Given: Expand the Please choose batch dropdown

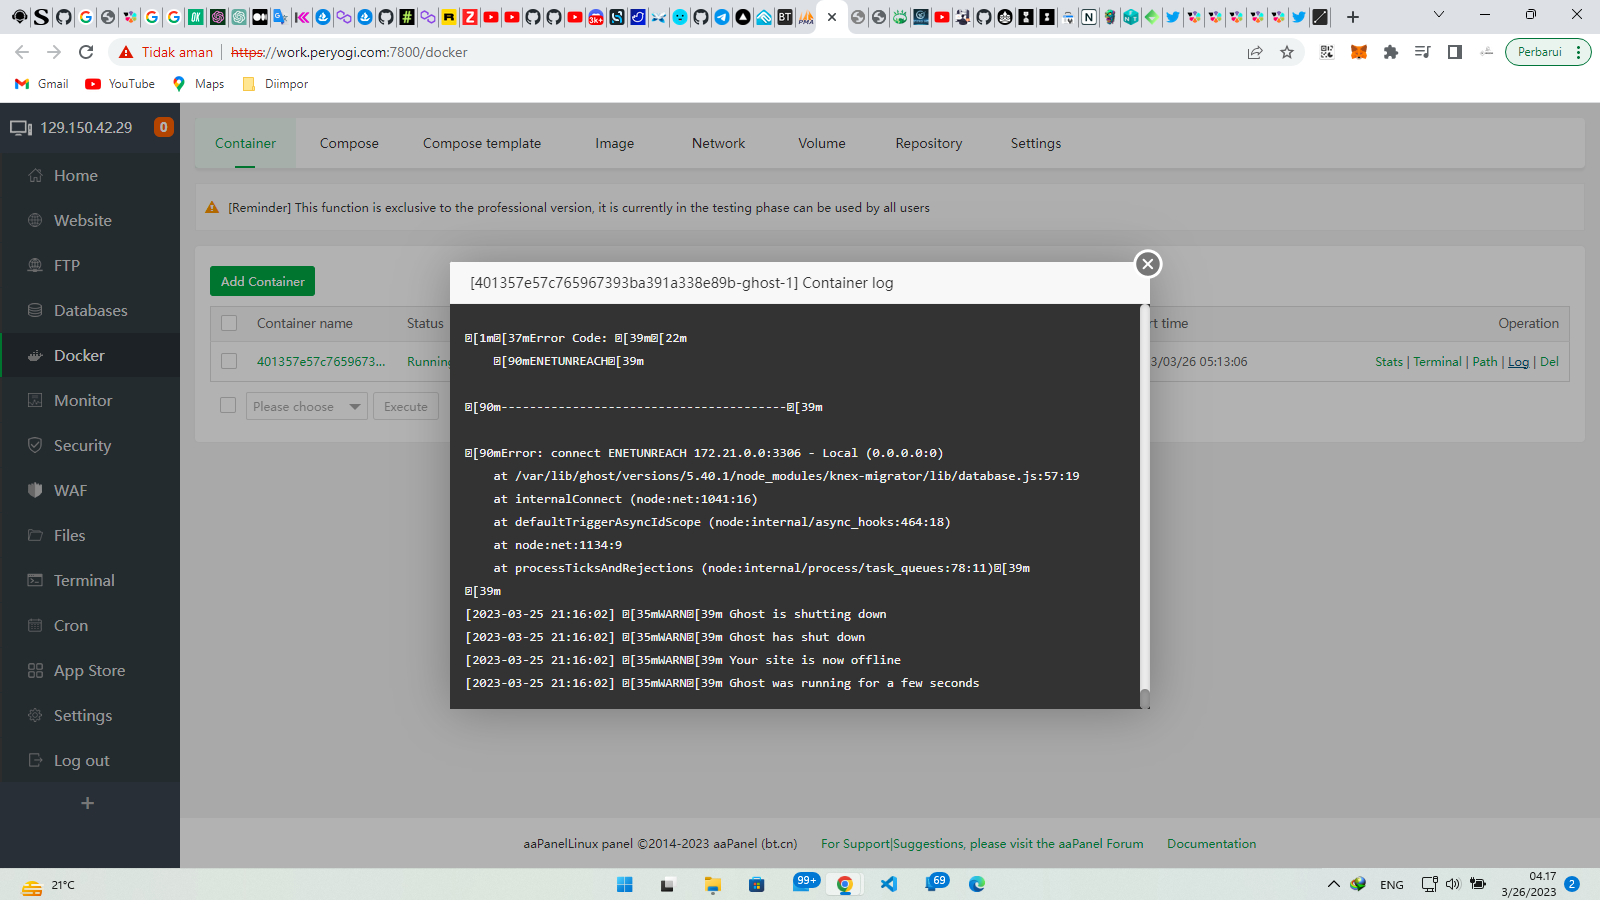Looking at the screenshot, I should coord(306,407).
